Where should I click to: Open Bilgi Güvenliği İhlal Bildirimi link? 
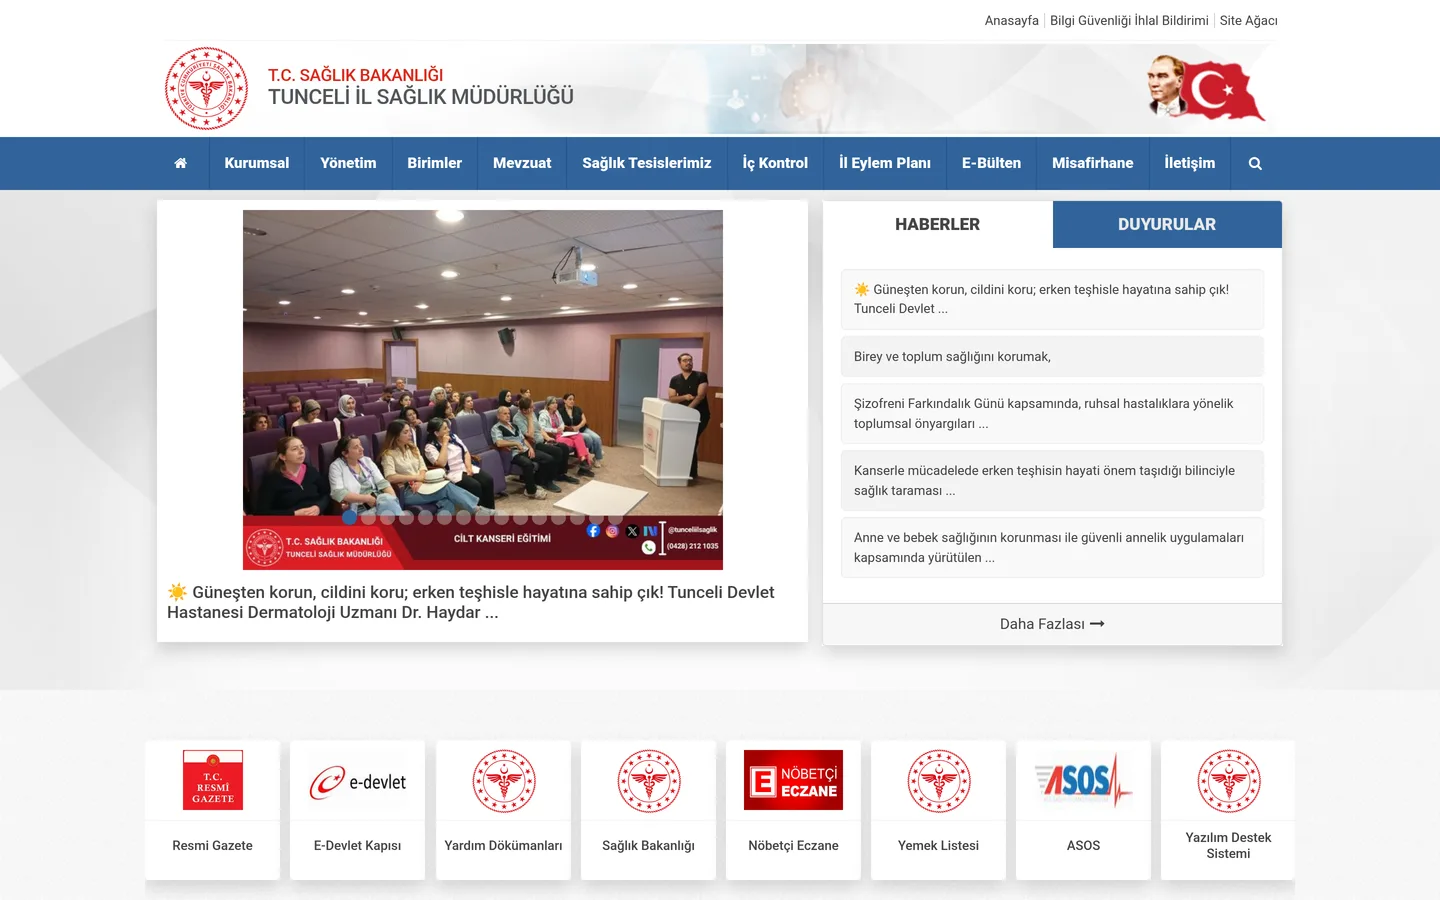pos(1129,21)
